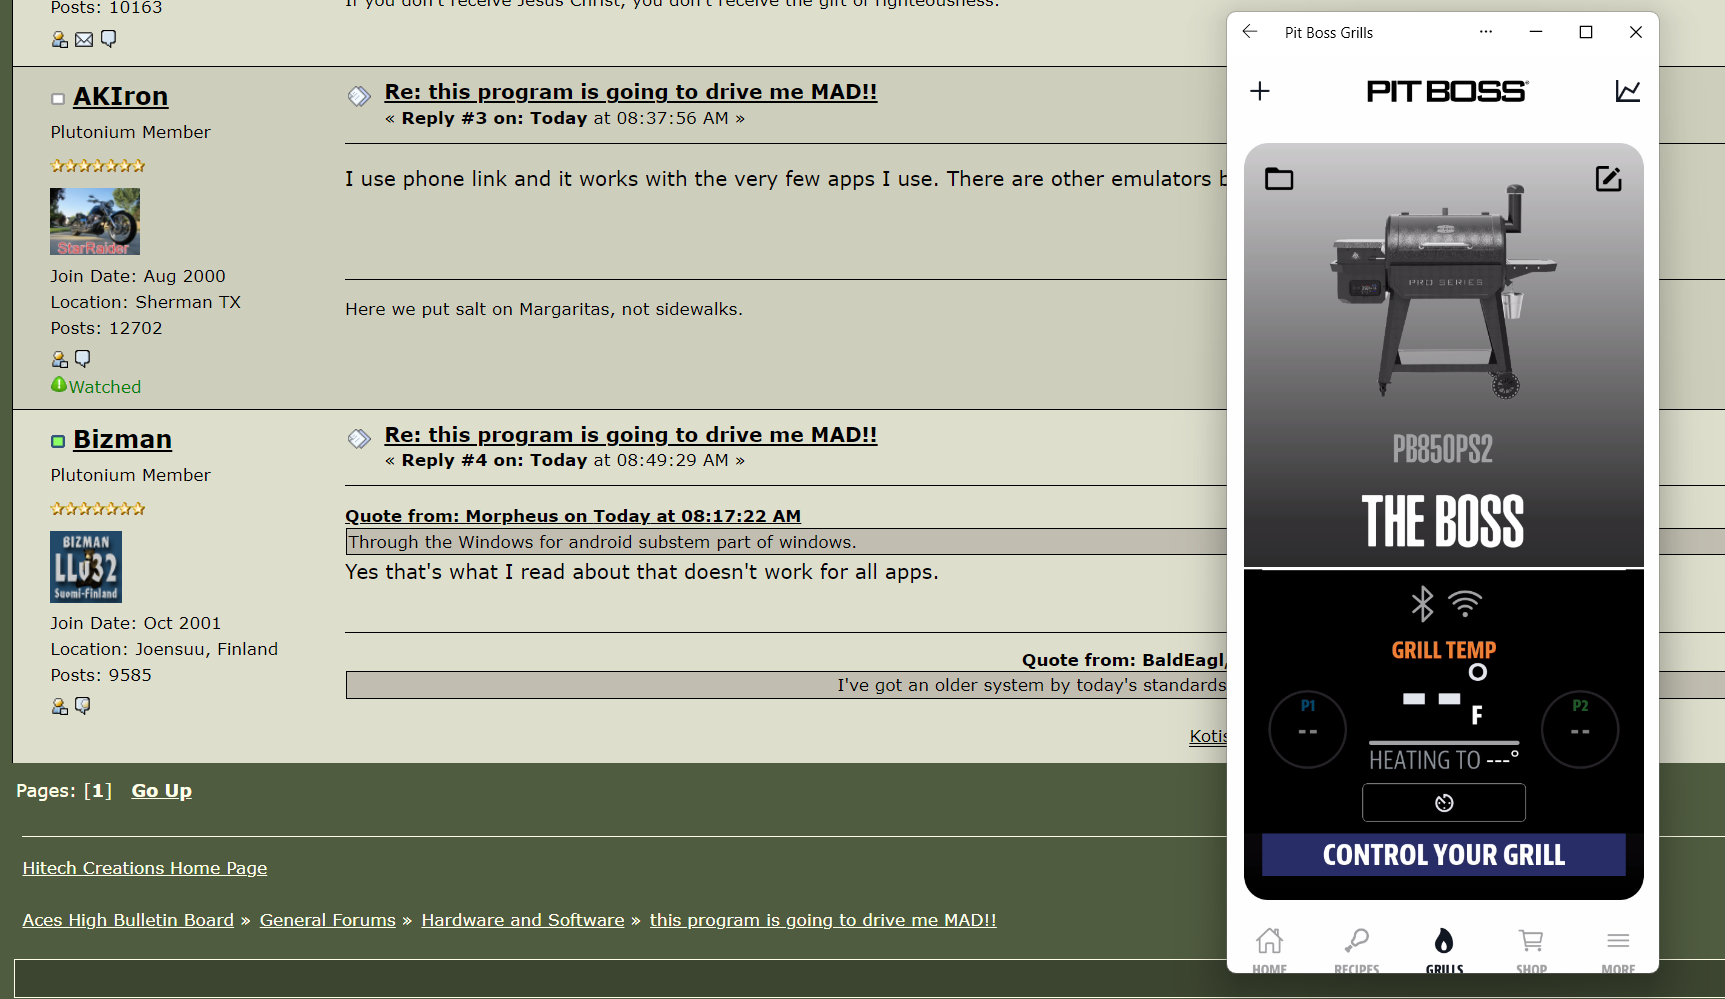The height and width of the screenshot is (999, 1725).
Task: View AKIron's profile icon under Posts
Action: tap(60, 359)
